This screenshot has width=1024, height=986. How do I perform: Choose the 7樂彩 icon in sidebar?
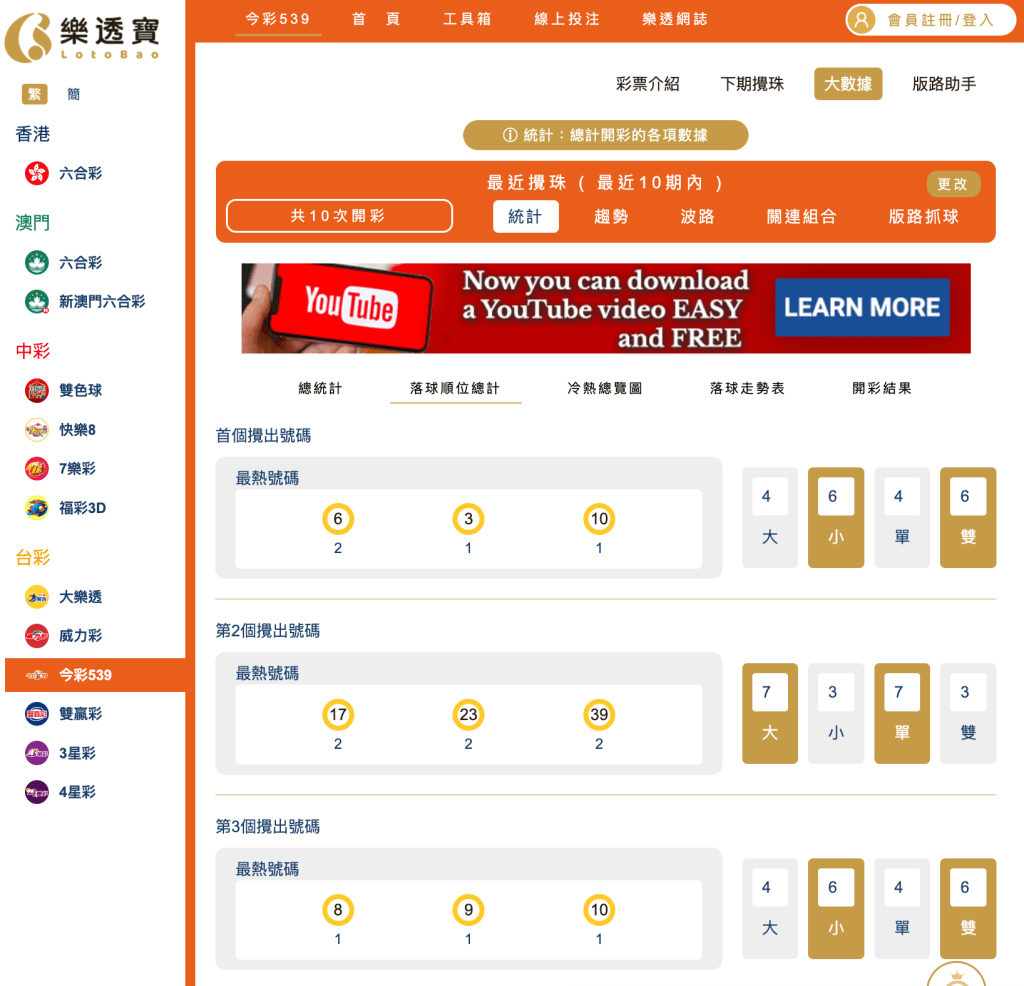click(x=37, y=469)
